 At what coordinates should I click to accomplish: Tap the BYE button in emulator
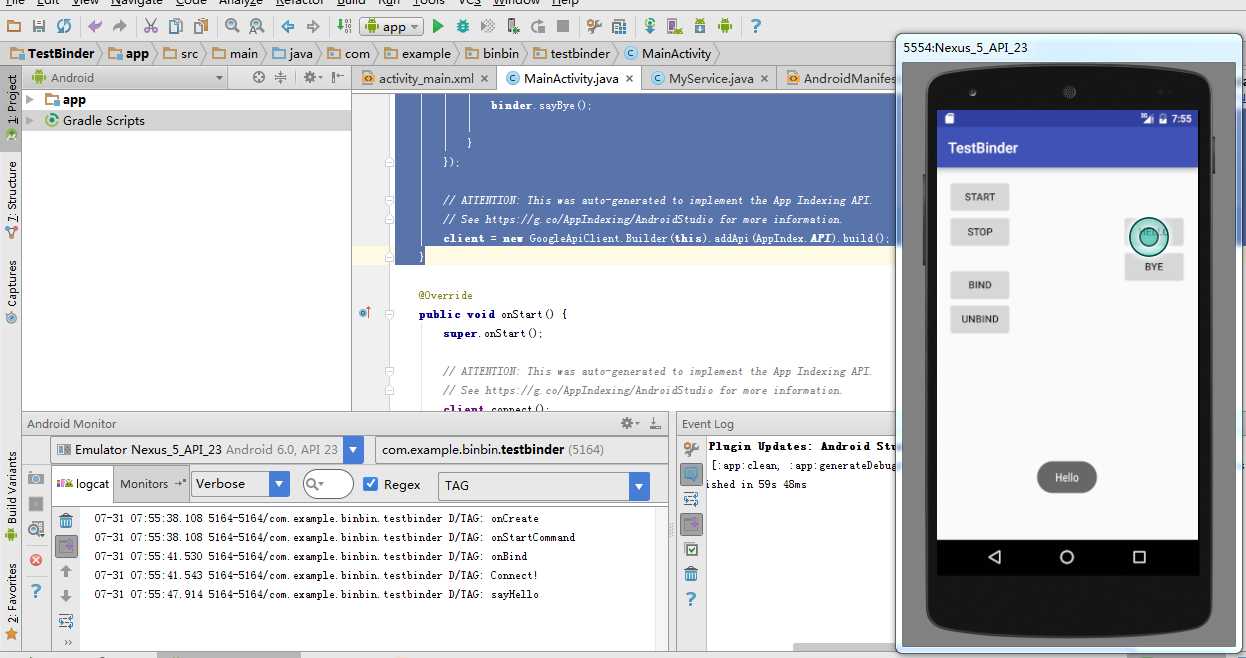[x=1154, y=267]
